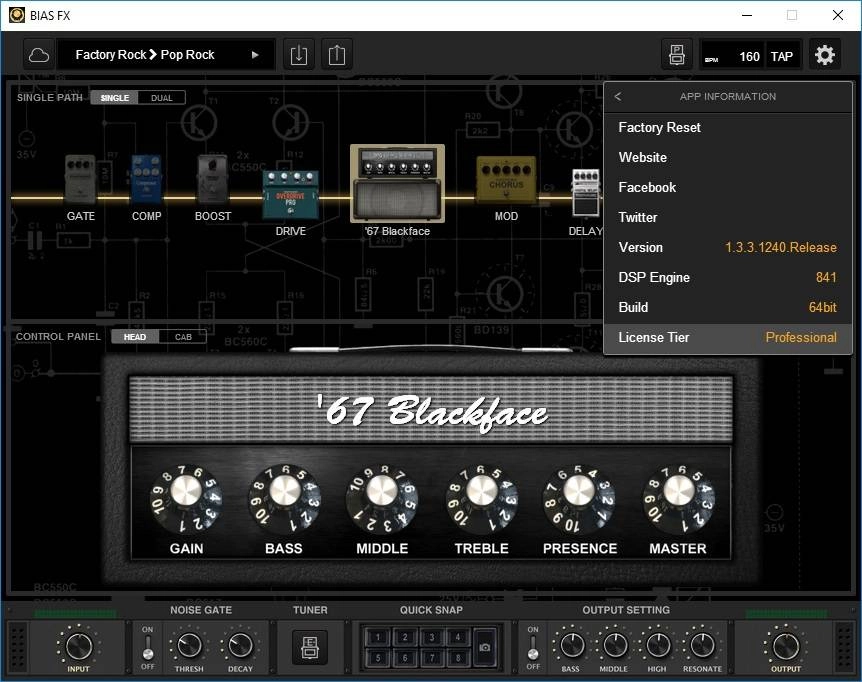Screen dimensions: 862x682
Task: Click the amp TREBLE knob
Action: click(482, 499)
